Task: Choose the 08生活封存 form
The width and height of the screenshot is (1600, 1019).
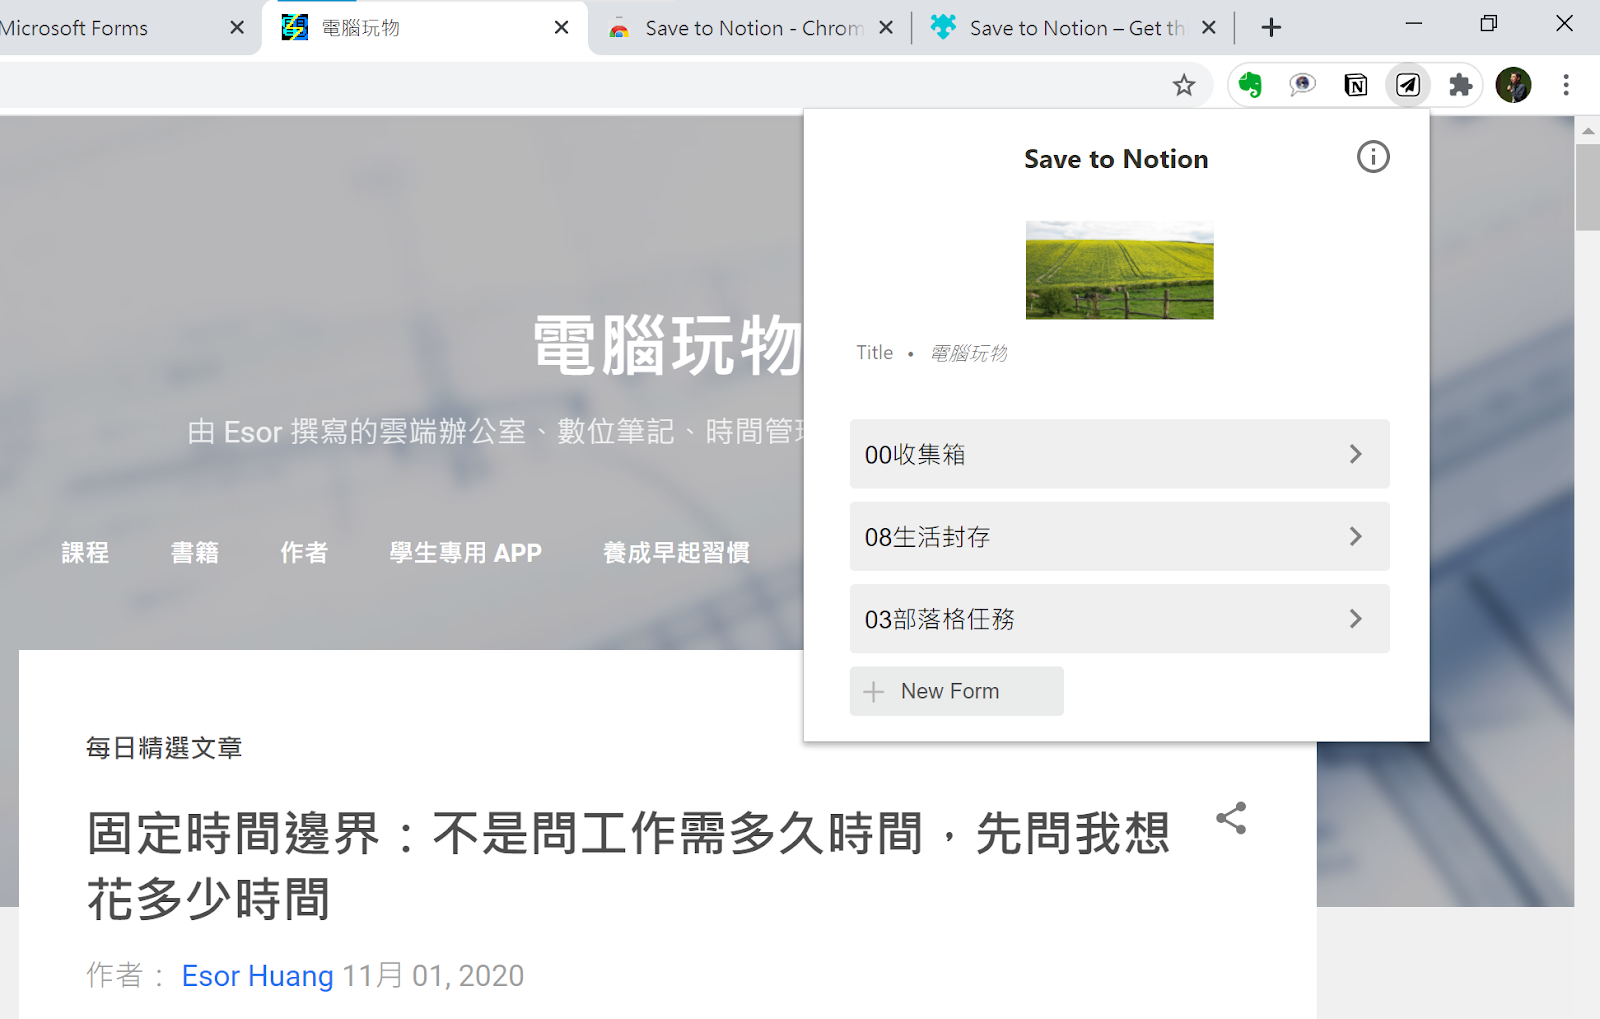Action: pos(1119,537)
